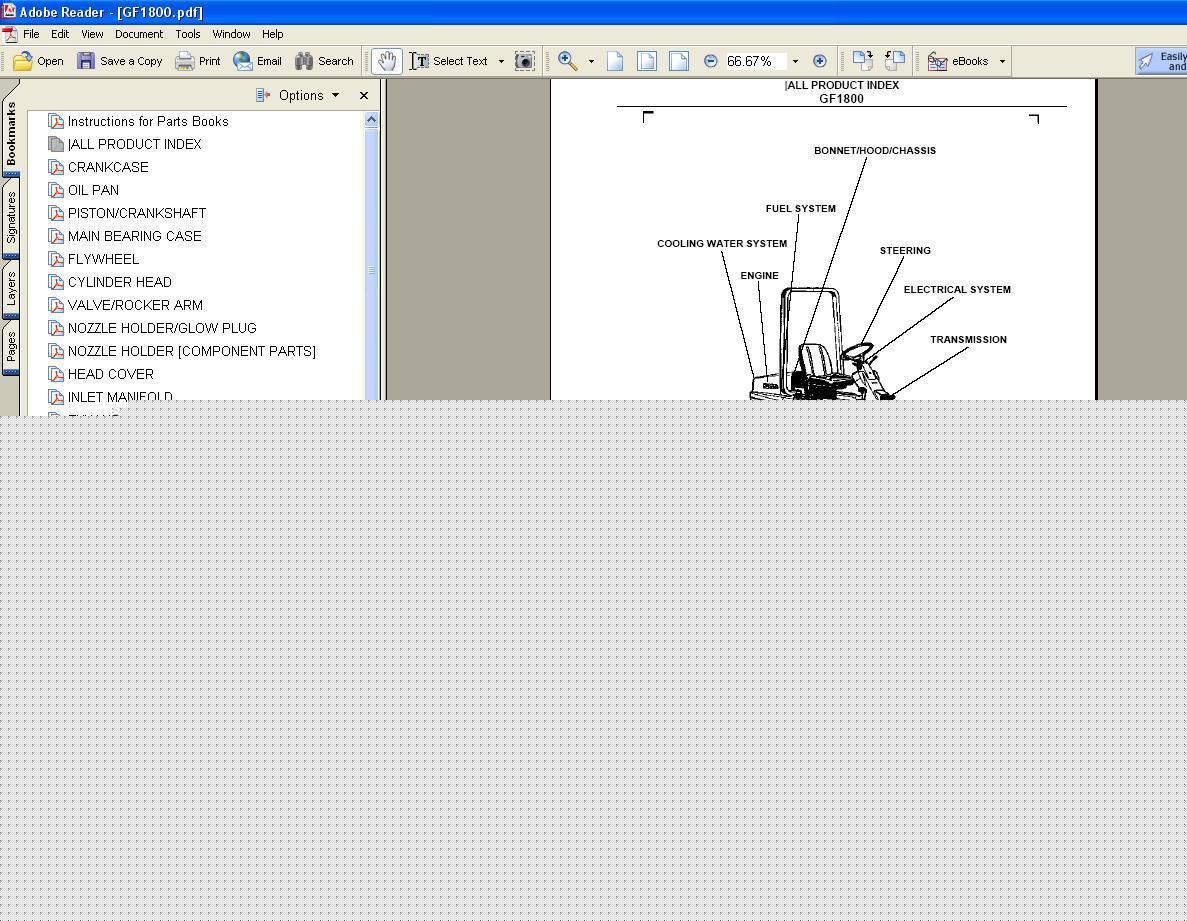Open the INLET MANIFOLD bookmark

(x=120, y=397)
